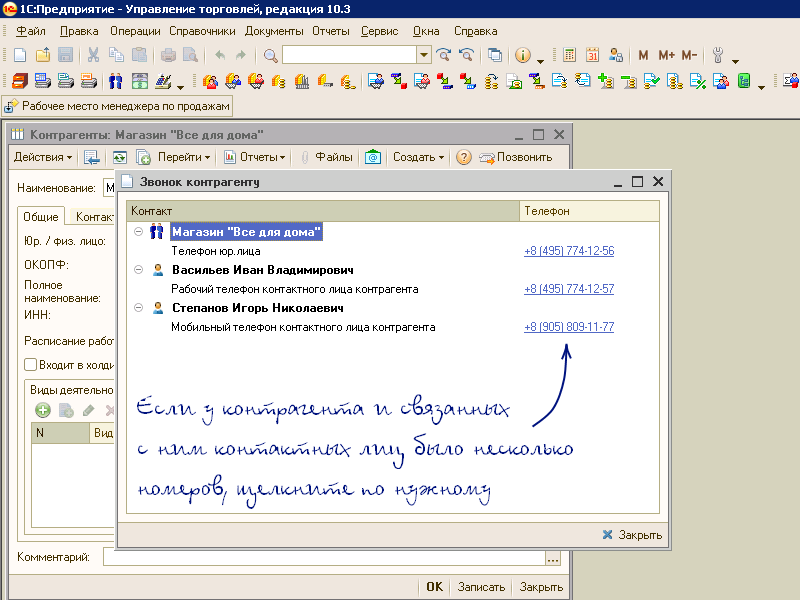Image resolution: width=800 pixels, height=600 pixels.
Task: Click the M+ memory button
Action: (x=666, y=55)
